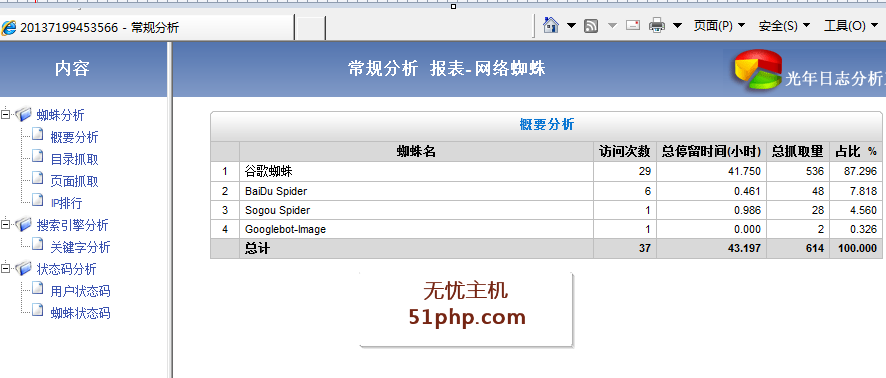Viewport: 886px width, 378px height.
Task: Click the Read mail icon
Action: [x=633, y=25]
